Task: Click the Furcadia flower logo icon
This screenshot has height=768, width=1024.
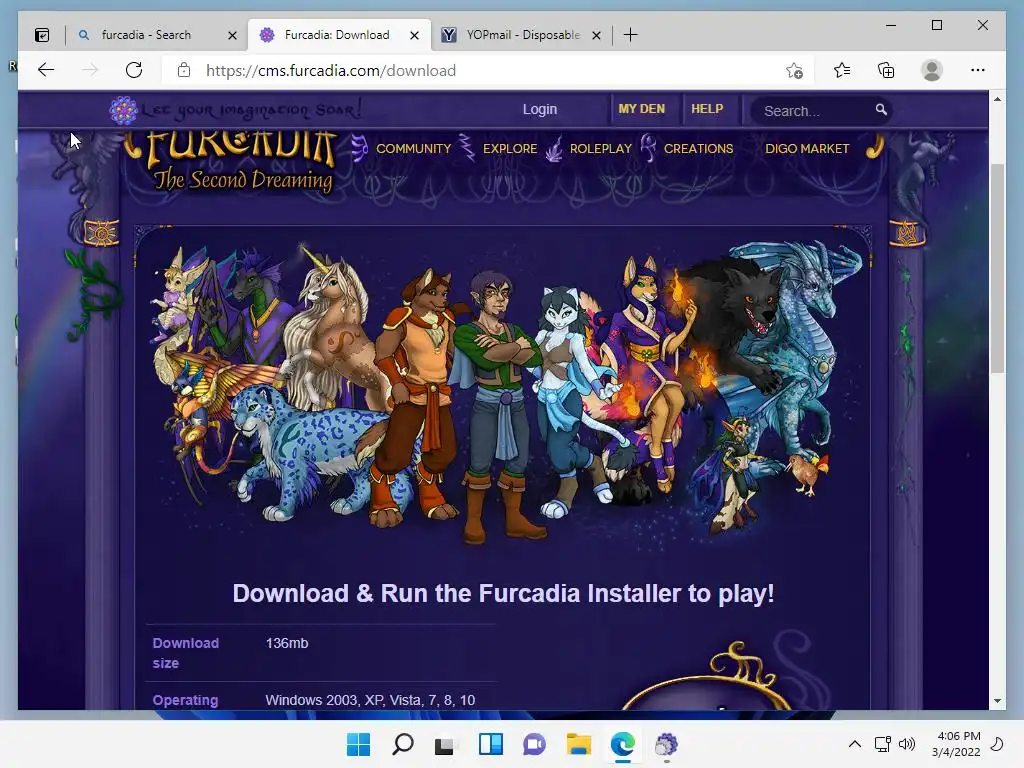Action: pos(123,110)
